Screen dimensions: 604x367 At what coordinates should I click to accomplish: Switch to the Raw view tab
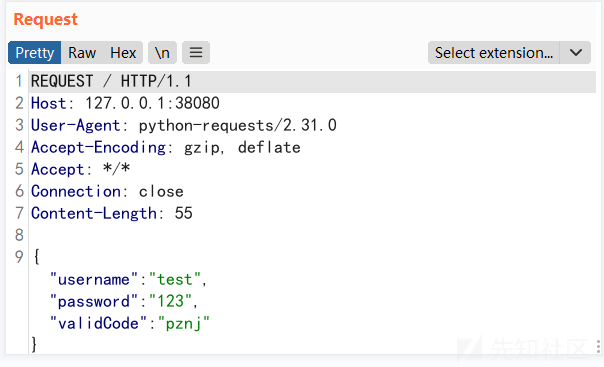82,52
